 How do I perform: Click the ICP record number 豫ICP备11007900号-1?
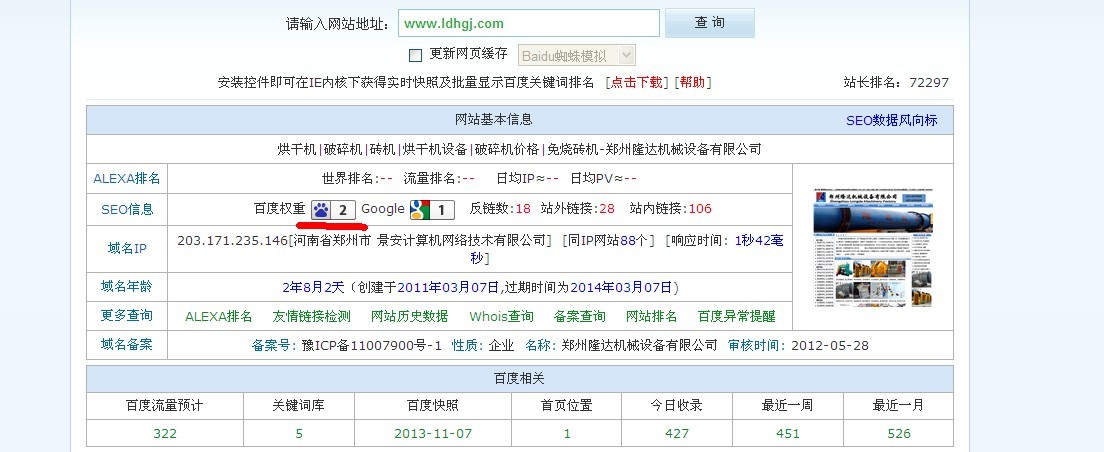coord(372,346)
